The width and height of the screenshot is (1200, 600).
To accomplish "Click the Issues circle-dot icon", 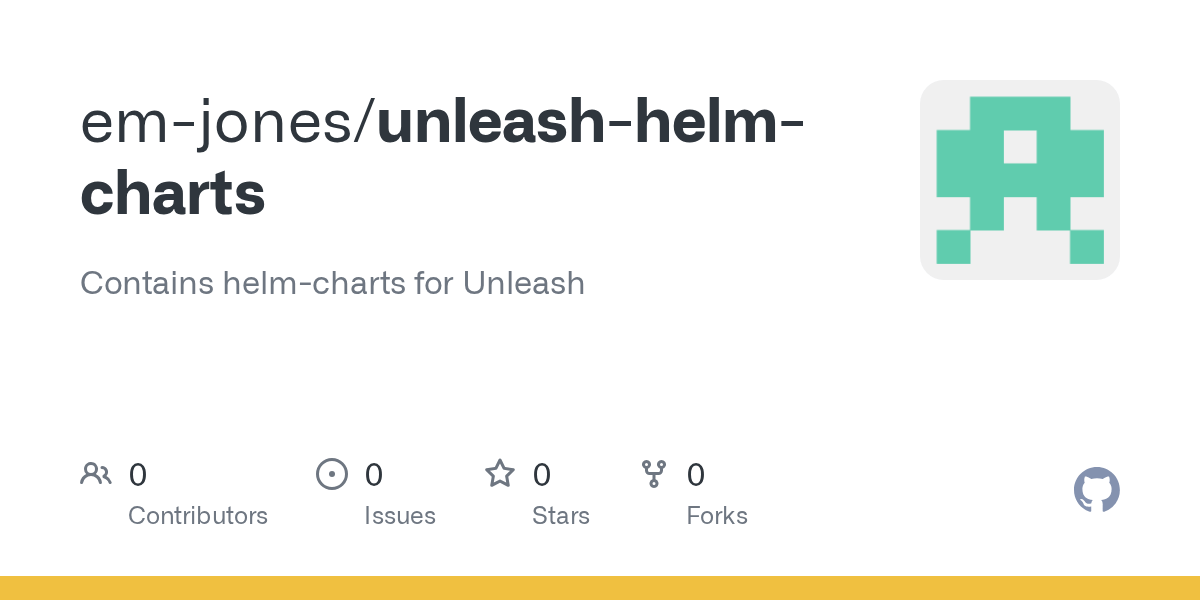I will 332,473.
